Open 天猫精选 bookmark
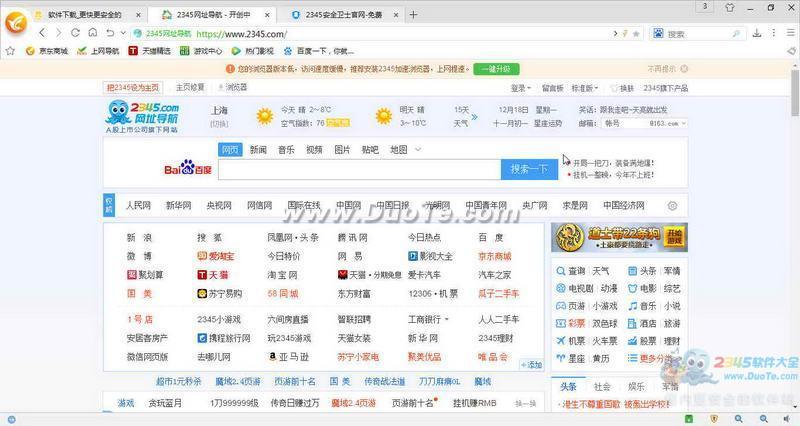The width and height of the screenshot is (800, 426). tap(149, 51)
